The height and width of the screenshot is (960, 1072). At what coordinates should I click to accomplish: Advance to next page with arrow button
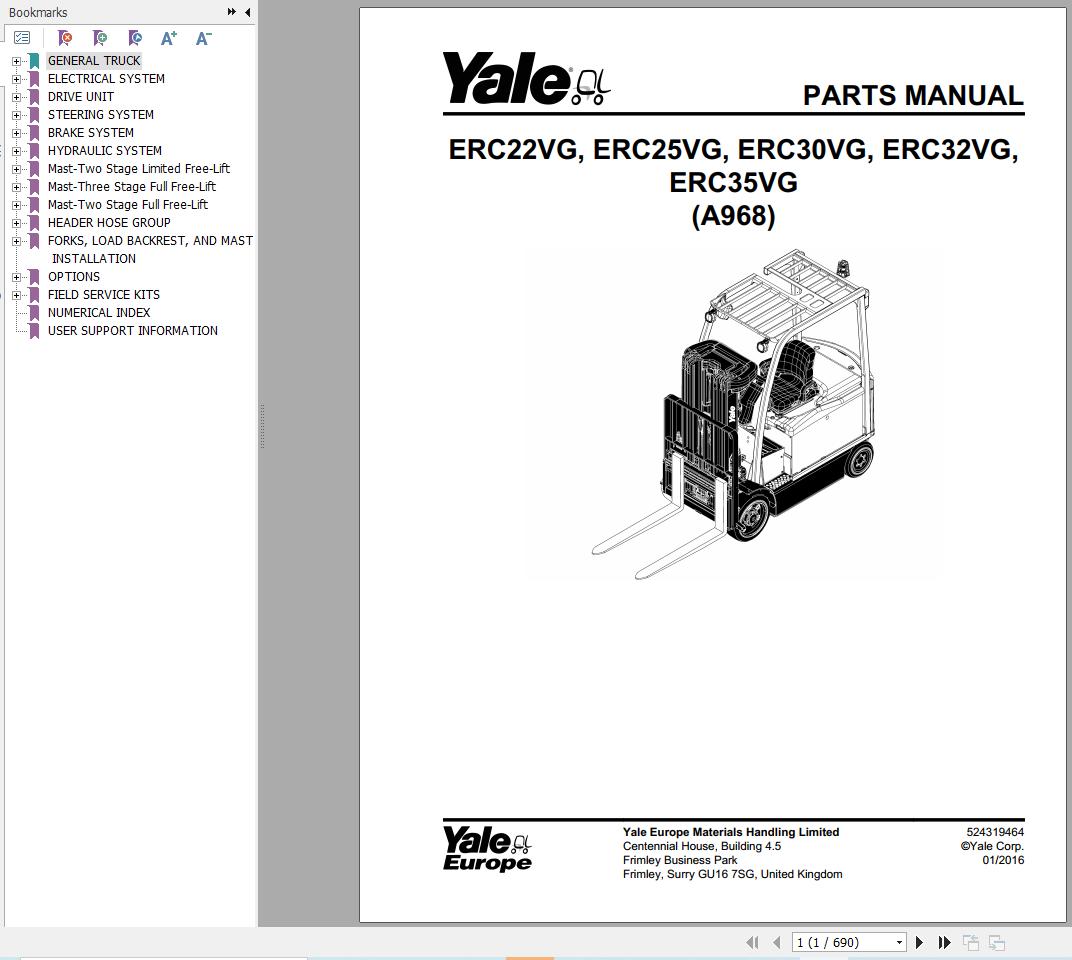coord(919,942)
